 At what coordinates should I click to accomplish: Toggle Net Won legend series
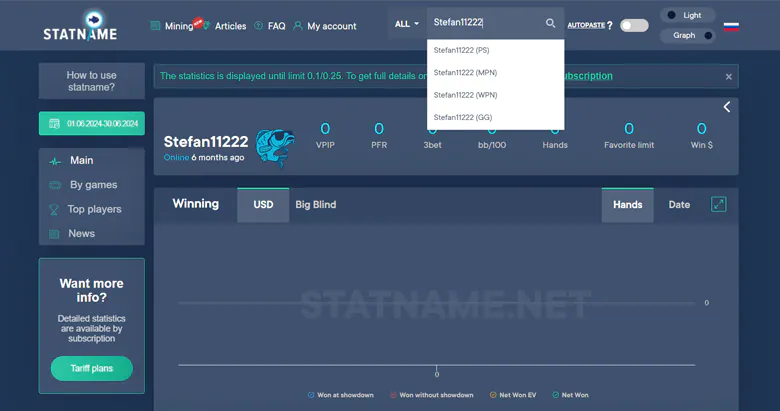click(x=570, y=395)
